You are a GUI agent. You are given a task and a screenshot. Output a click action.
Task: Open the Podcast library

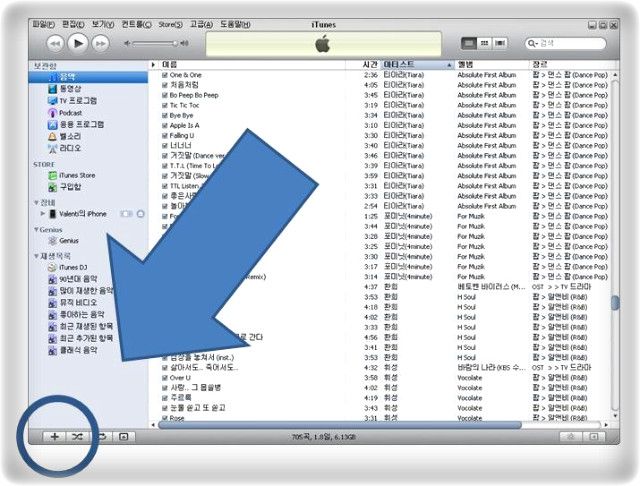(65, 113)
